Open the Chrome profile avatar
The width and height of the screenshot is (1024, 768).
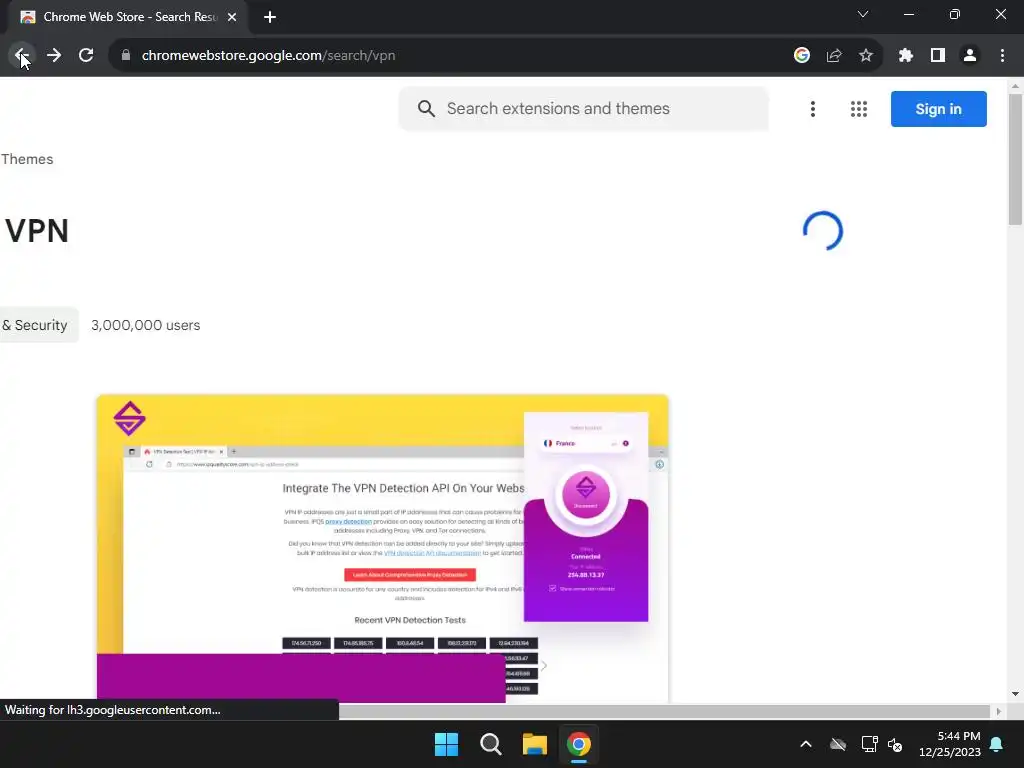click(x=970, y=56)
